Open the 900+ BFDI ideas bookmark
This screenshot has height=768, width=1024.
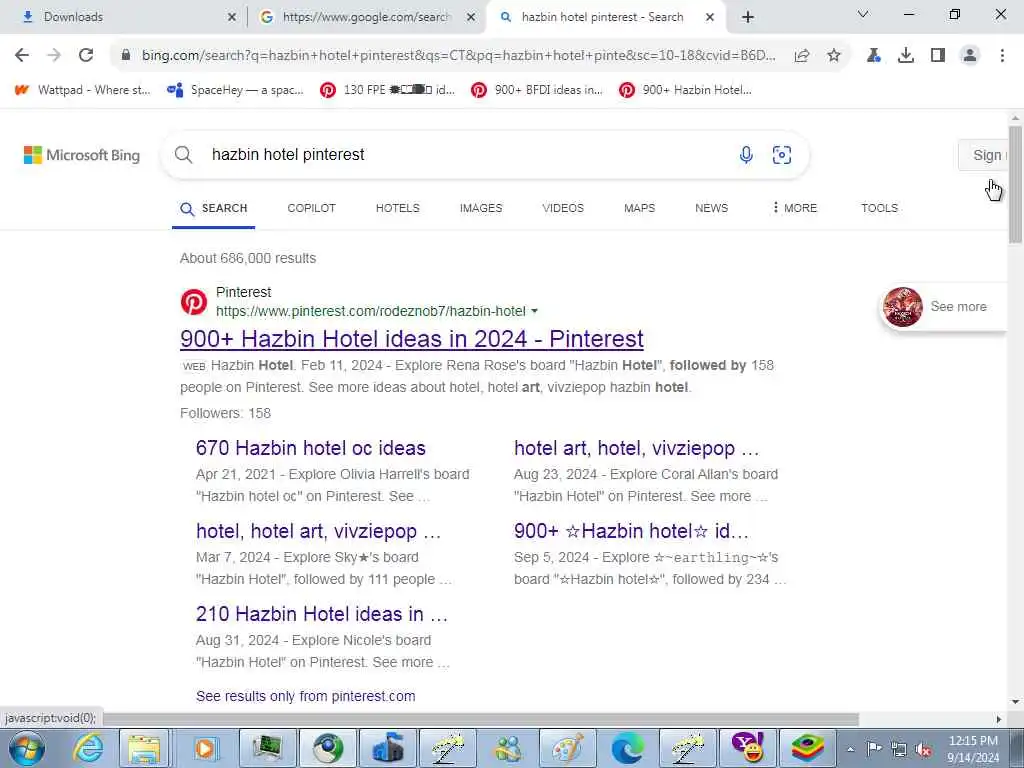click(537, 90)
